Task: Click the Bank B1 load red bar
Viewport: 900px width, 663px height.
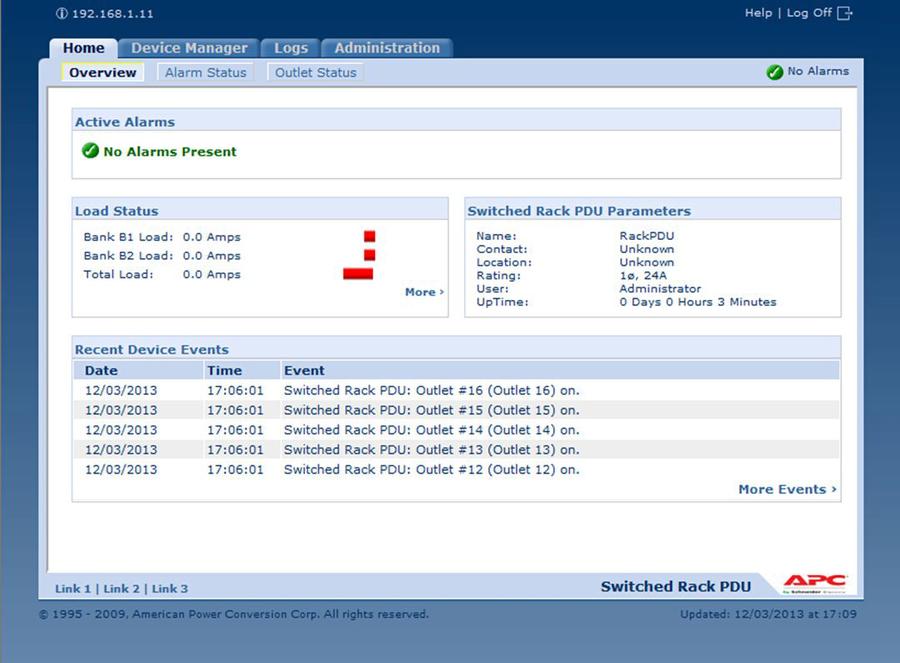Action: [369, 237]
